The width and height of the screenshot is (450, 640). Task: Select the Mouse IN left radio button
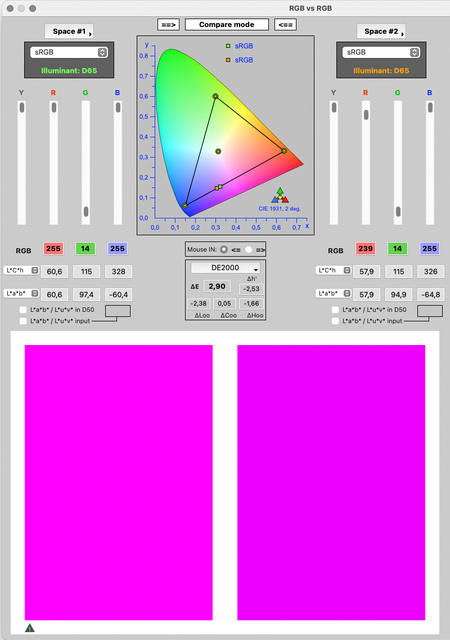click(x=224, y=249)
